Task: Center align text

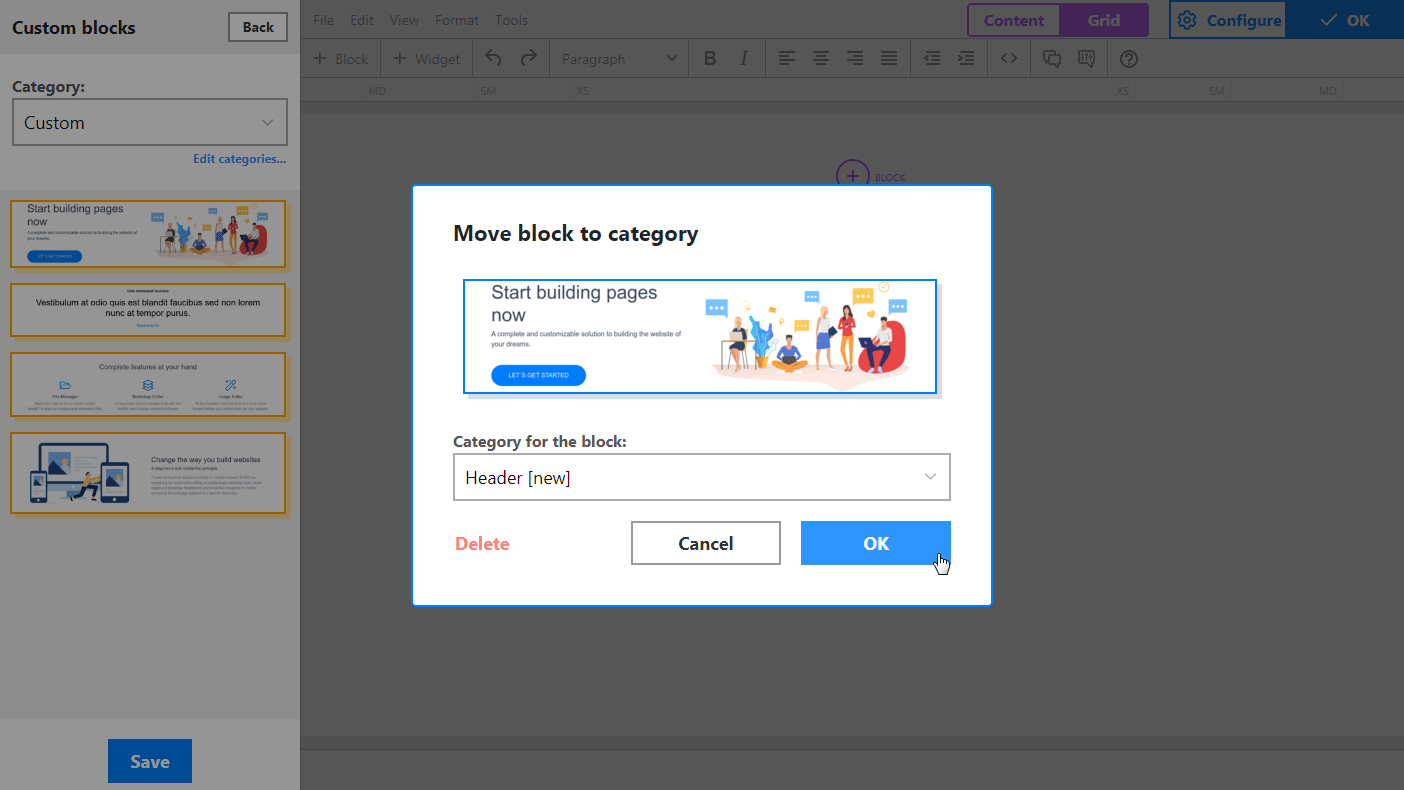Action: tap(821, 58)
